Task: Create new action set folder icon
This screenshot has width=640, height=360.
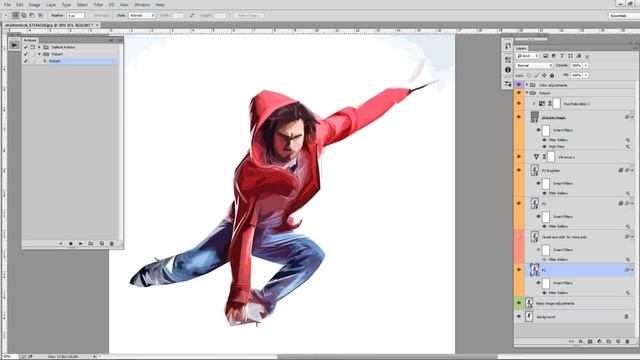Action: [91, 244]
